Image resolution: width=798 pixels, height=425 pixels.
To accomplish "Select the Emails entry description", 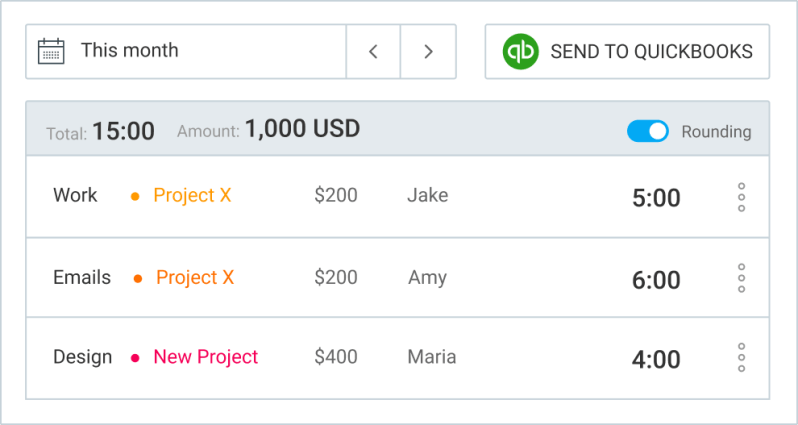I will click(x=82, y=277).
